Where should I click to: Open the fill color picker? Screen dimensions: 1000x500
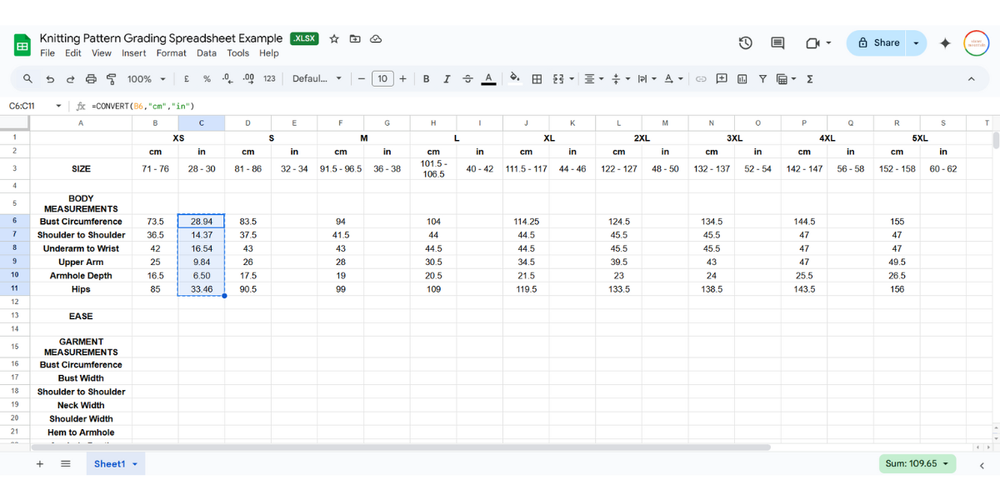(515, 79)
